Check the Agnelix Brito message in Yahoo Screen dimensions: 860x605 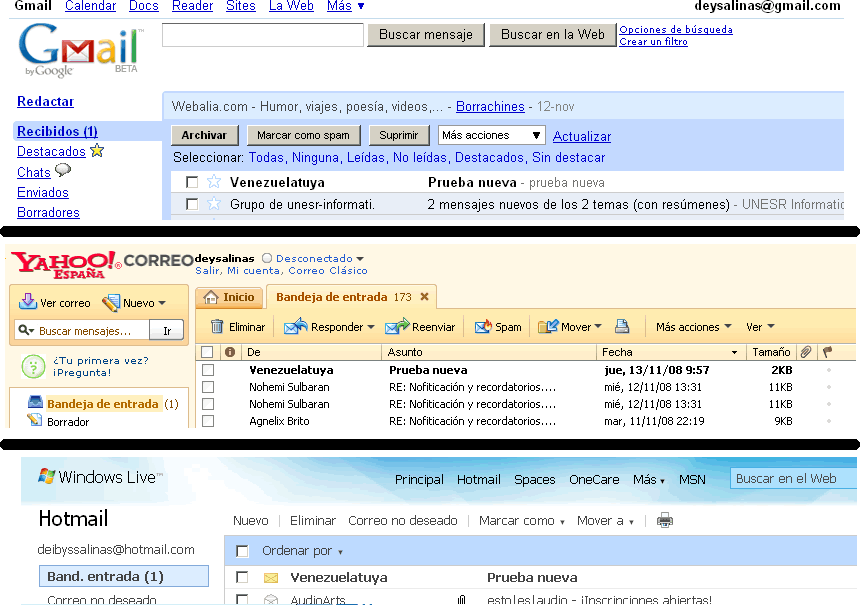point(208,421)
